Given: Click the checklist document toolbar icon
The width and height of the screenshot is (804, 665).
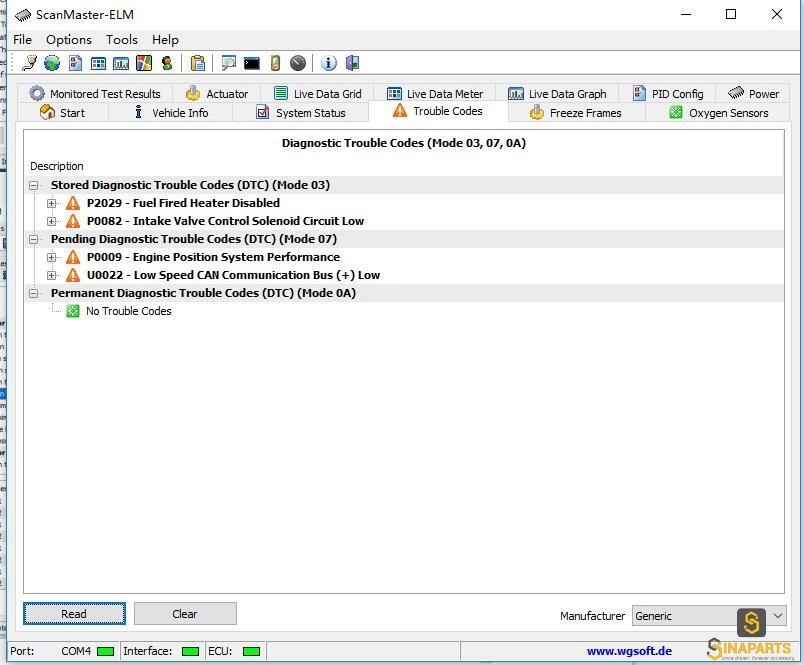Looking at the screenshot, I should [75, 63].
